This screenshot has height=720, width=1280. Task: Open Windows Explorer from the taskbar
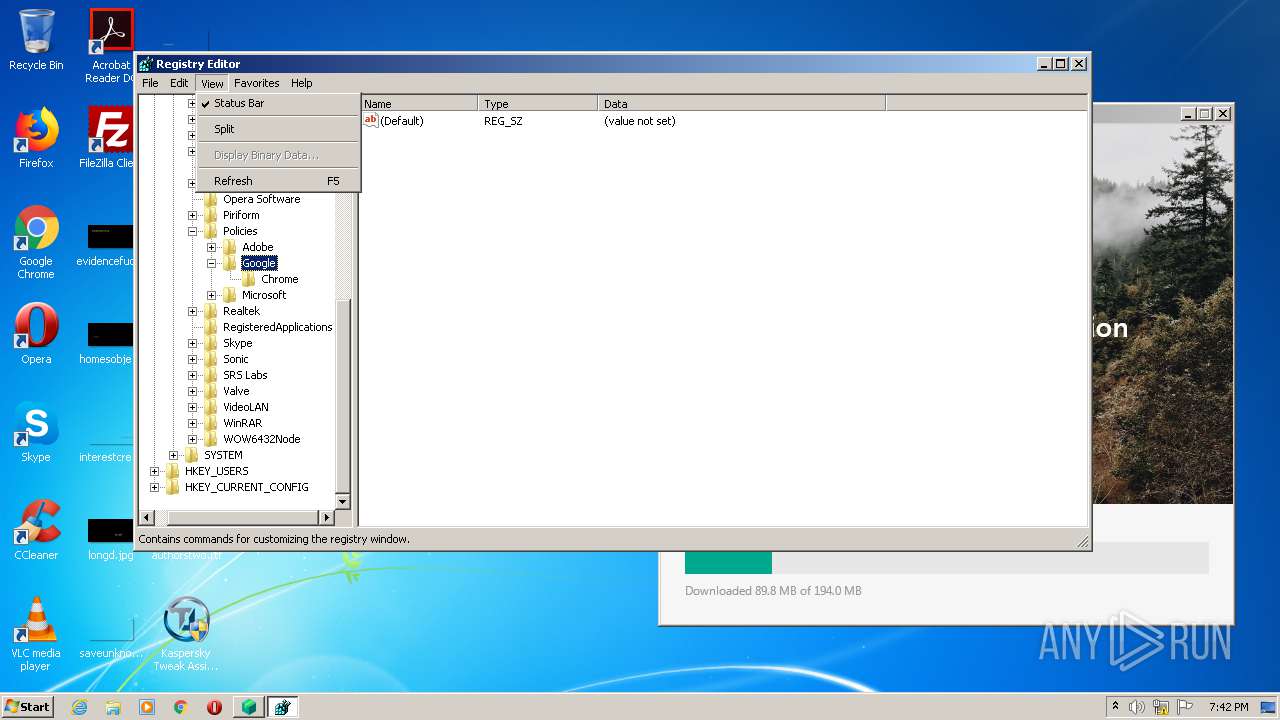[113, 707]
